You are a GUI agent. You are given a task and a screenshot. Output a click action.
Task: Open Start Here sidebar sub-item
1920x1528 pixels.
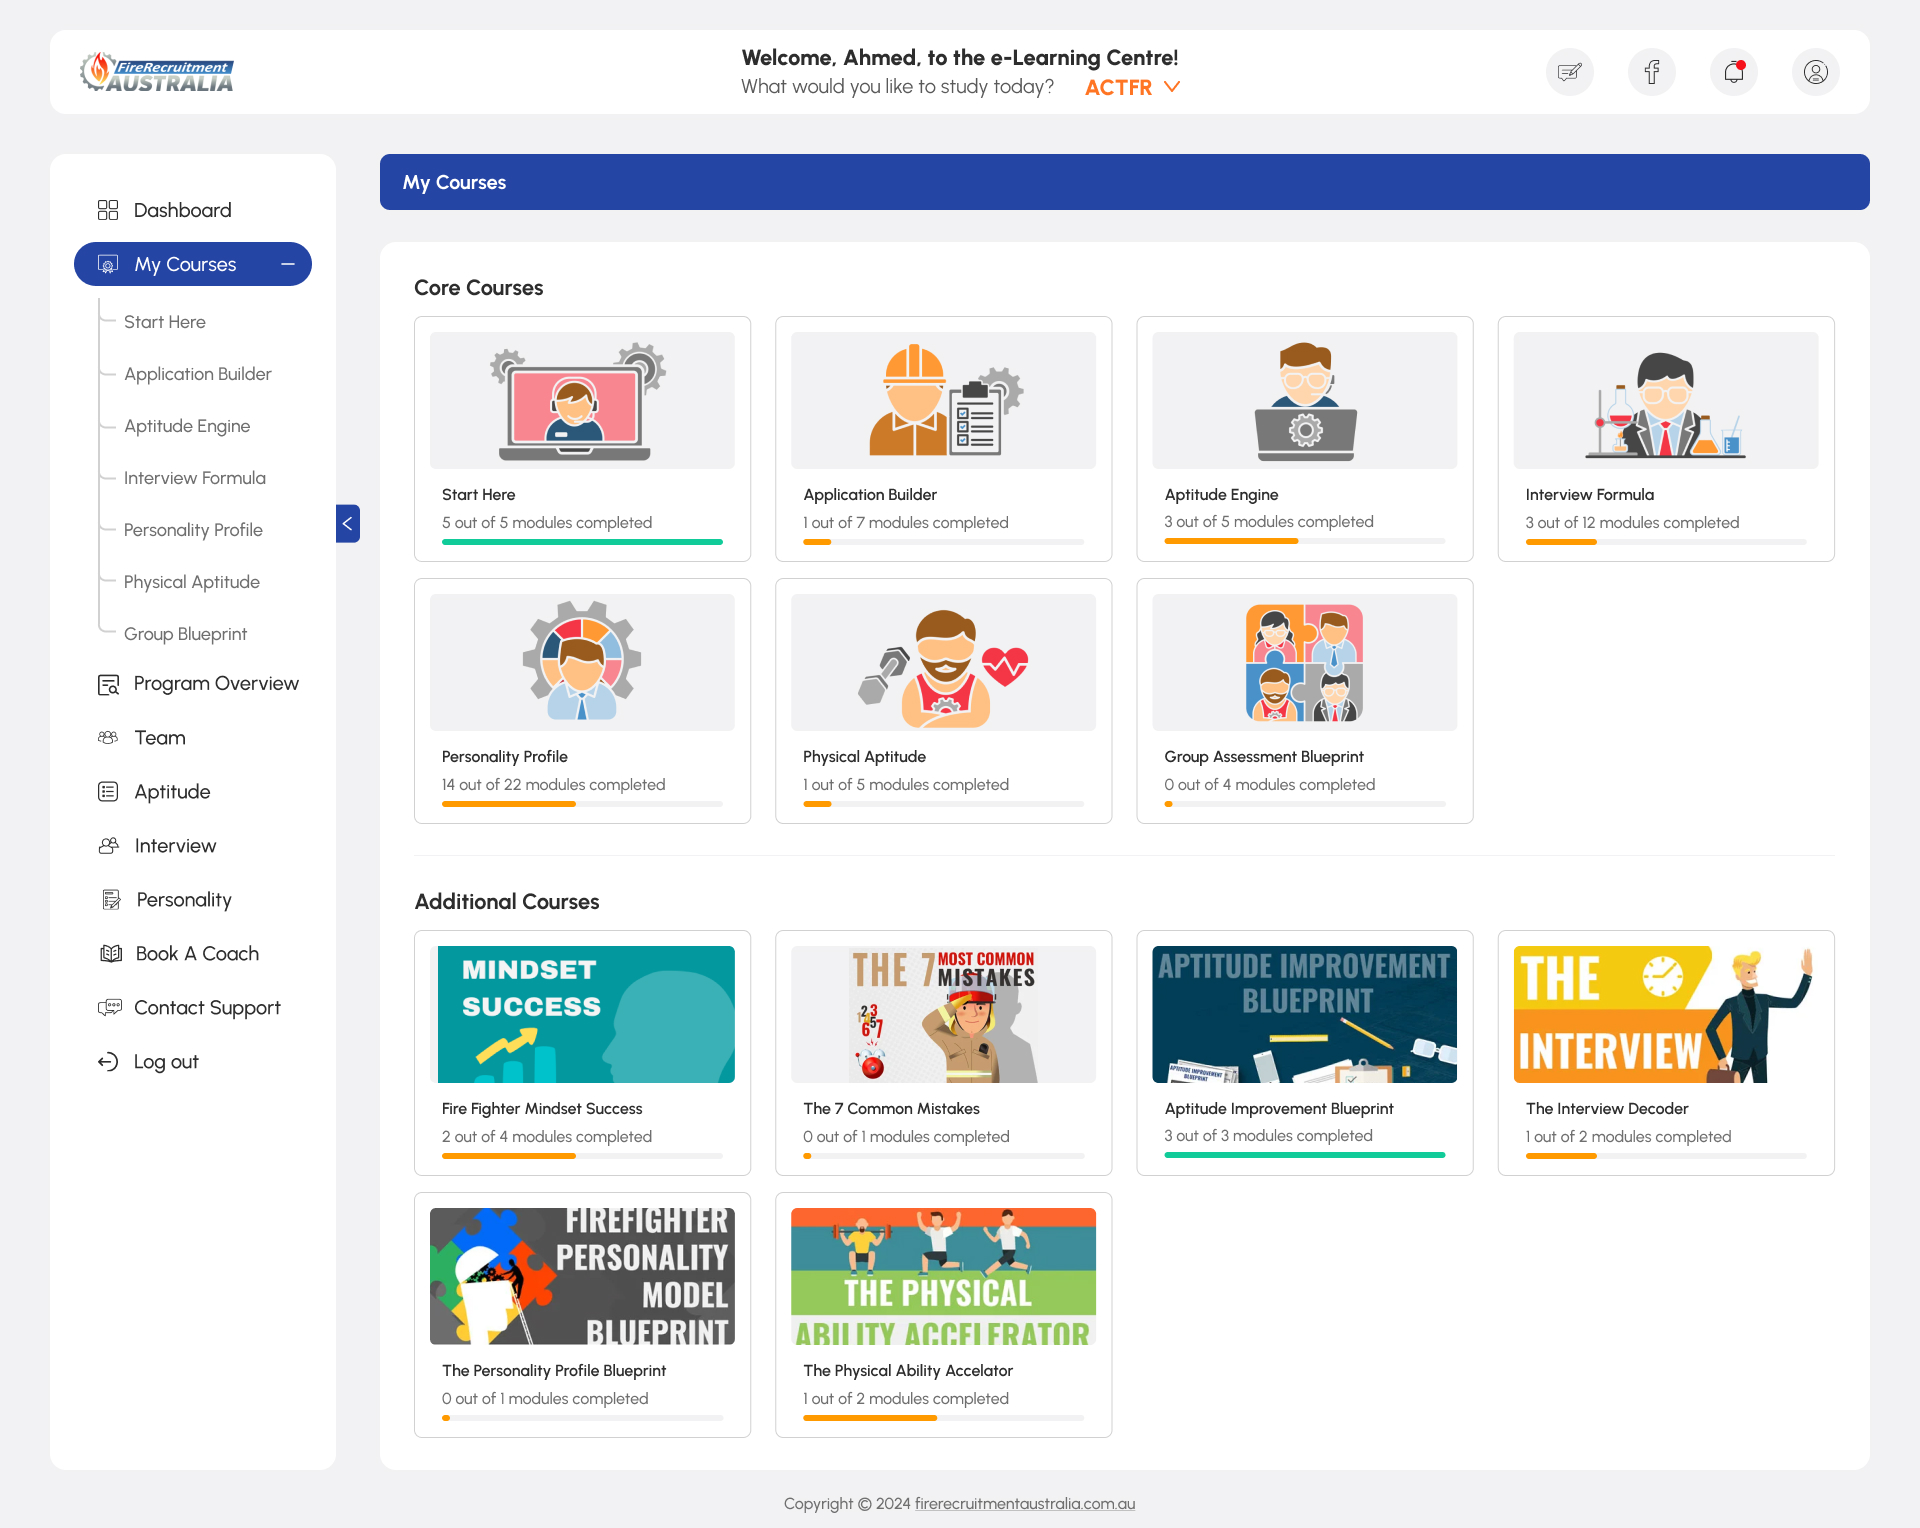(165, 322)
